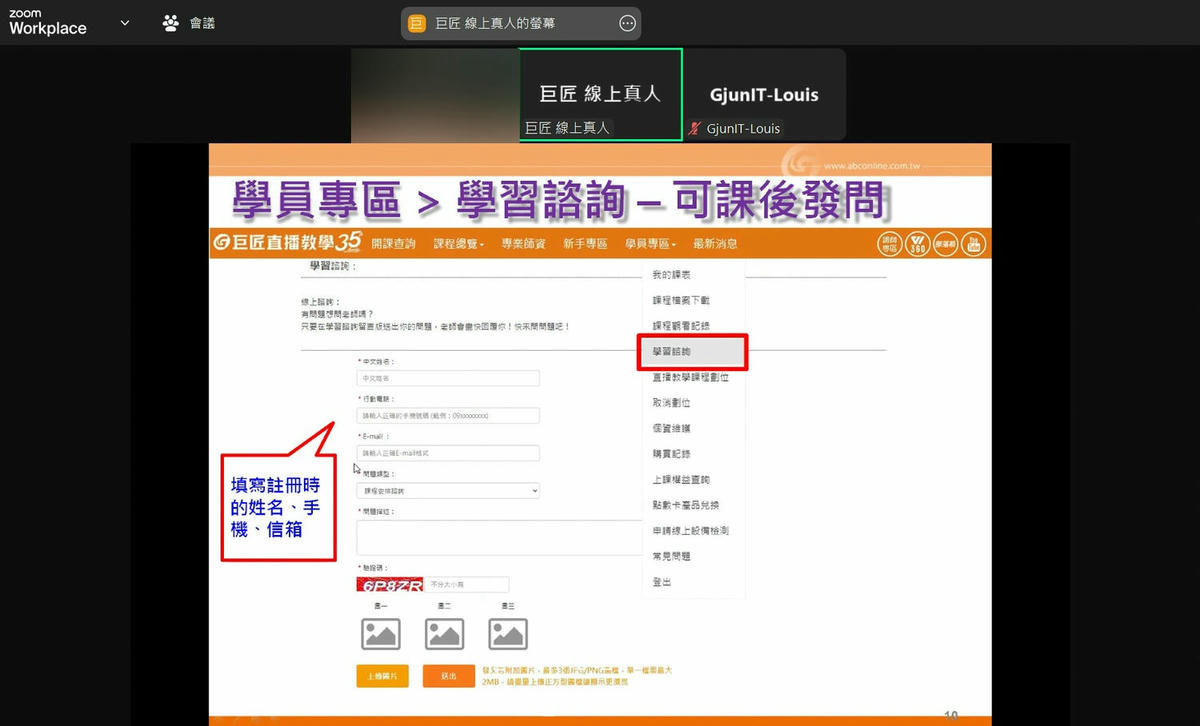Open the 會議 tab label
This screenshot has width=1200, height=726.
[202, 23]
